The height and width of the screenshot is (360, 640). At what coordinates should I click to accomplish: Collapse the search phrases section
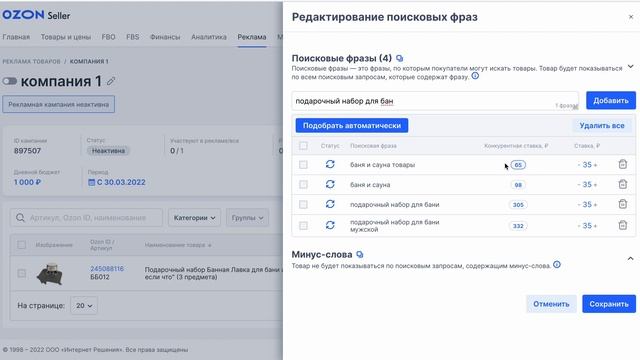pyautogui.click(x=631, y=67)
